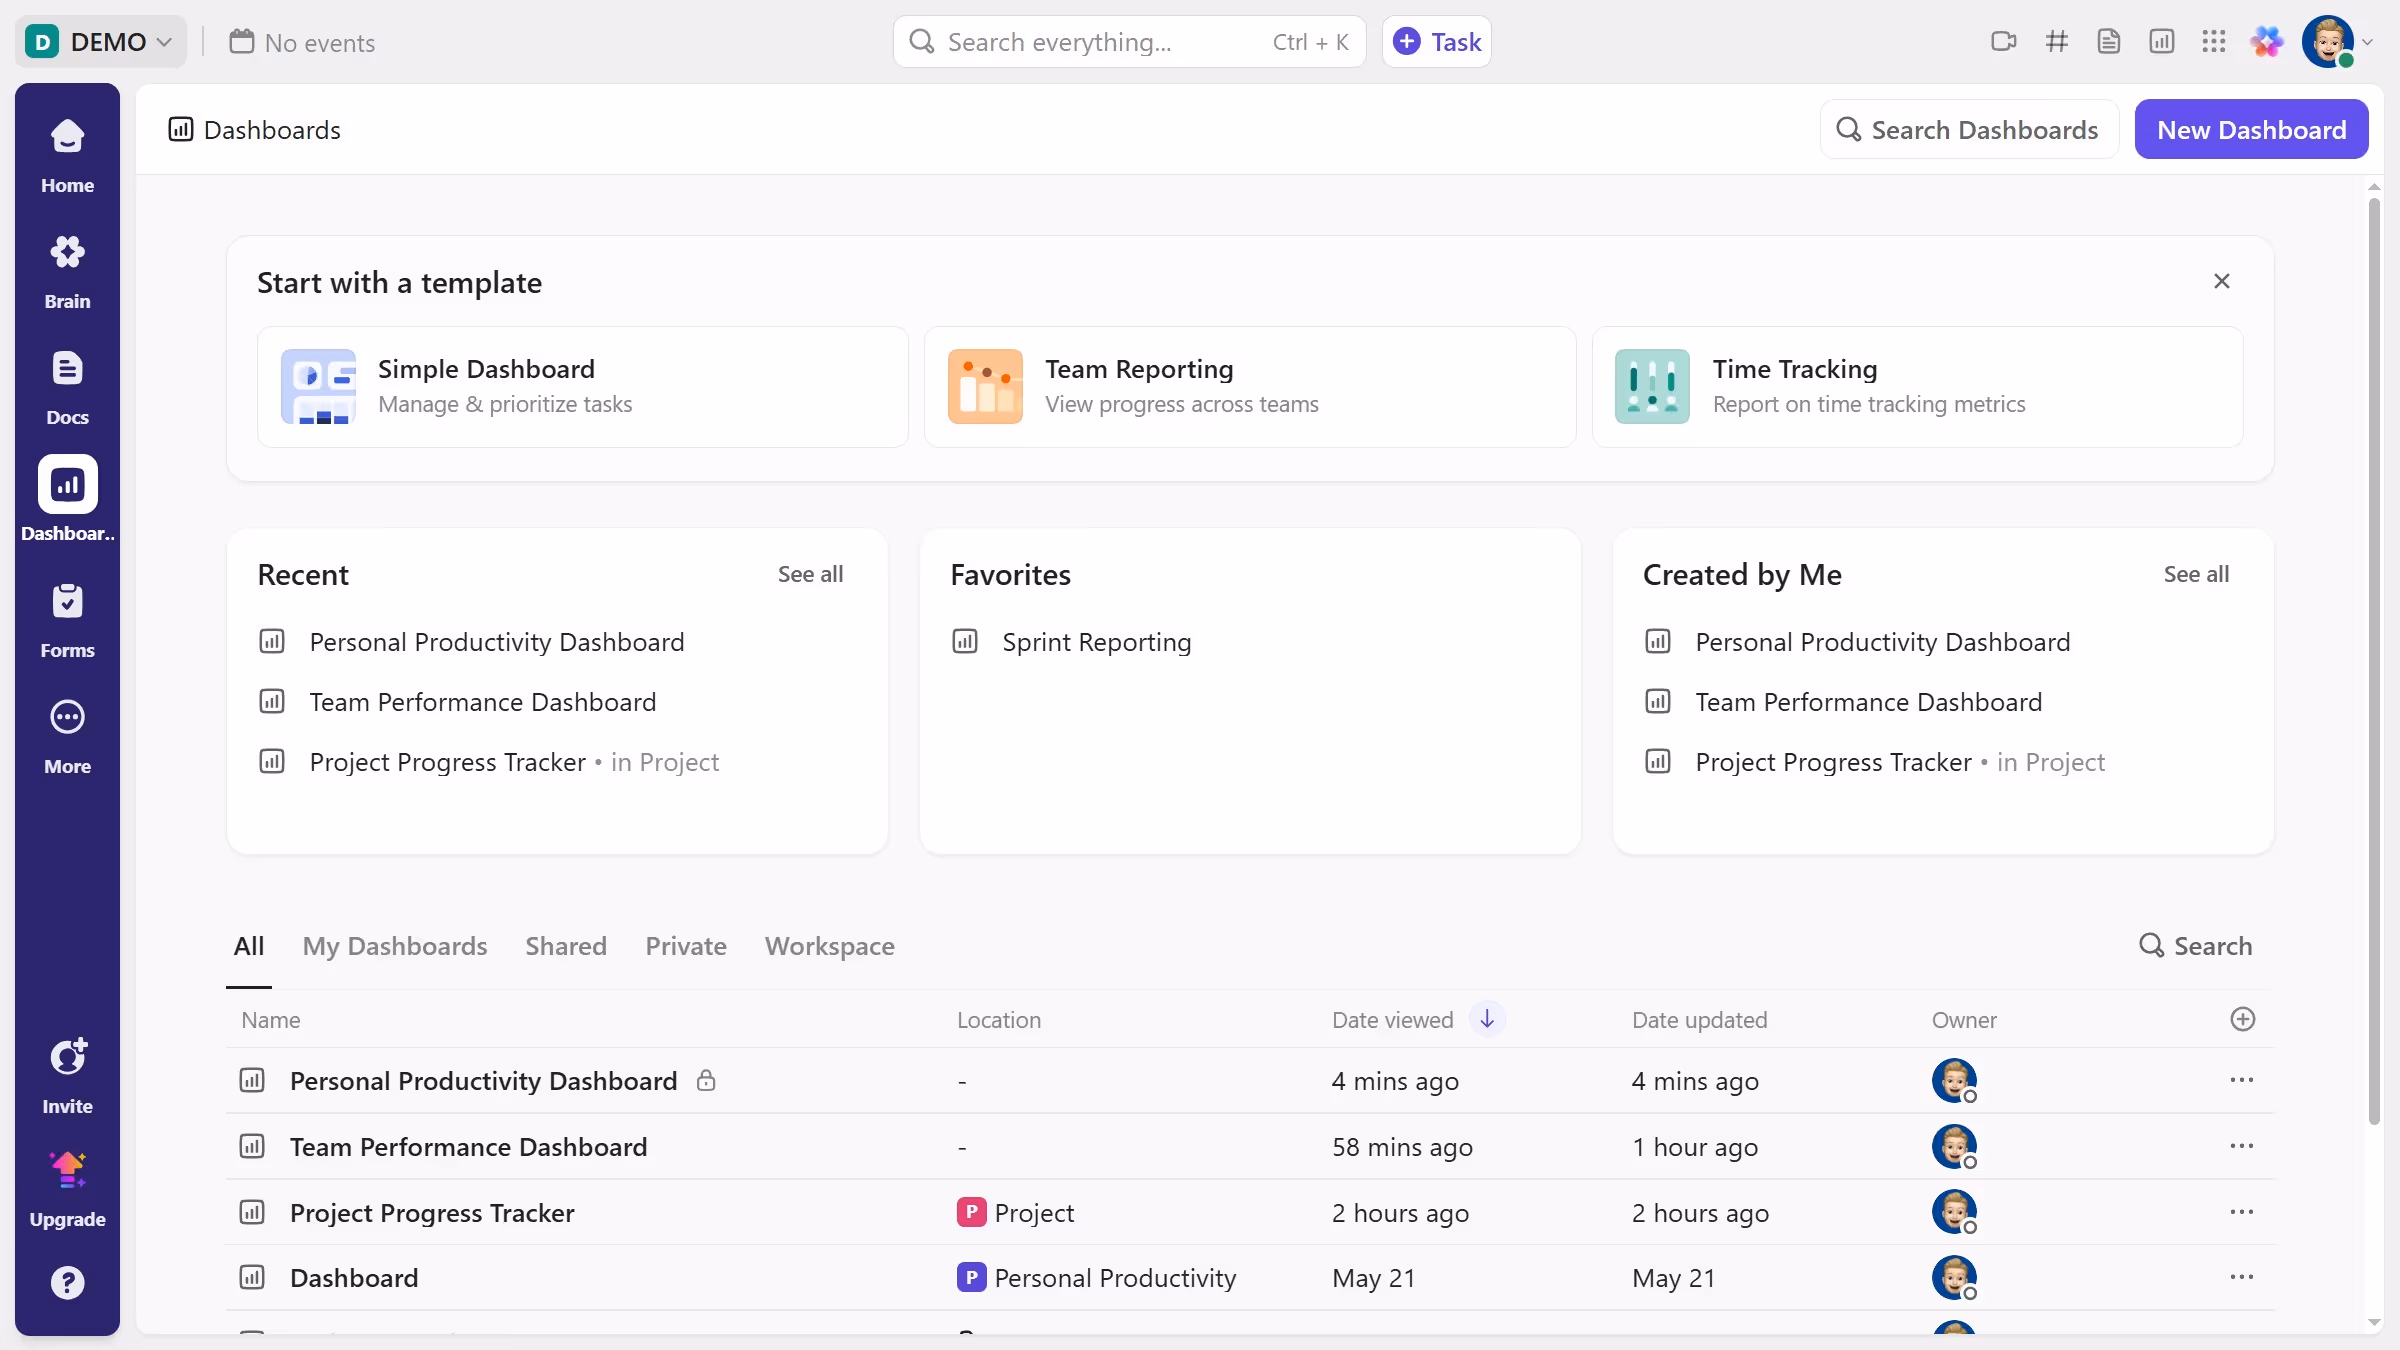Viewport: 2400px width, 1350px height.
Task: Open the user avatar menu chevron
Action: (x=2367, y=42)
